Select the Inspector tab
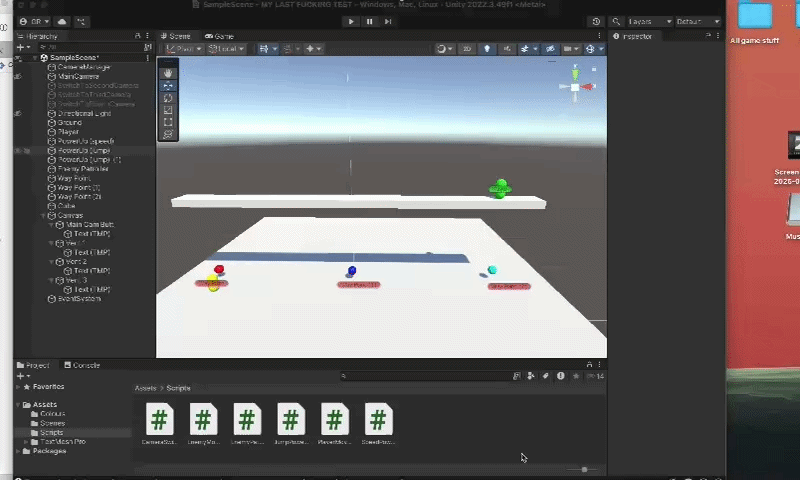The height and width of the screenshot is (480, 800). [633, 36]
